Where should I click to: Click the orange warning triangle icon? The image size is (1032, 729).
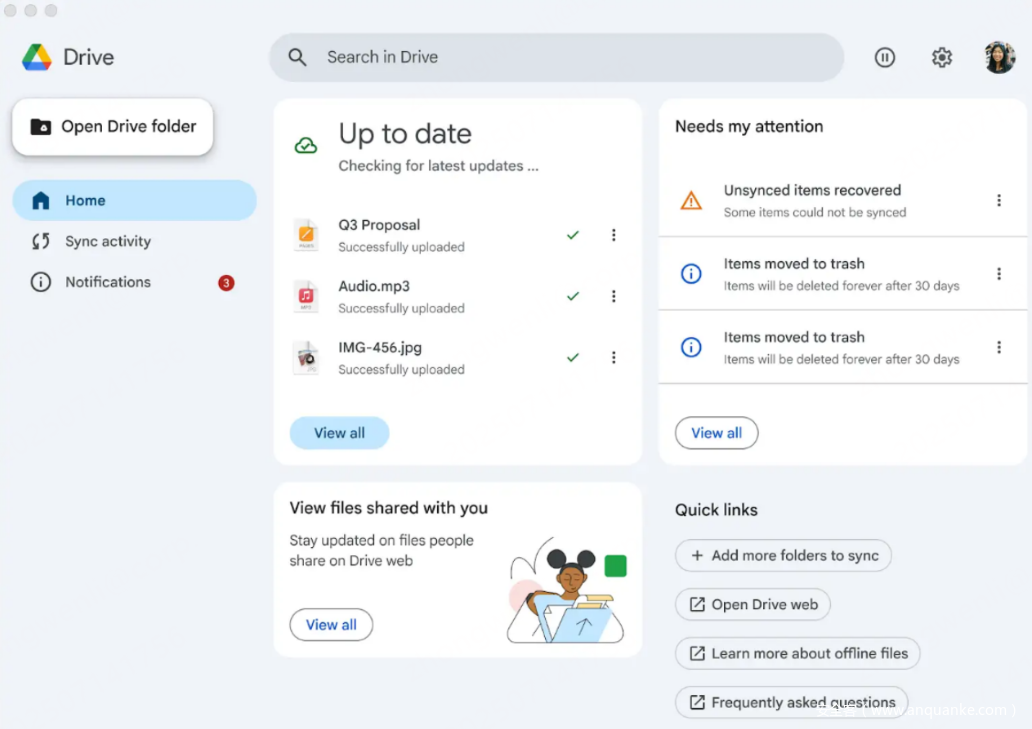pyautogui.click(x=691, y=201)
